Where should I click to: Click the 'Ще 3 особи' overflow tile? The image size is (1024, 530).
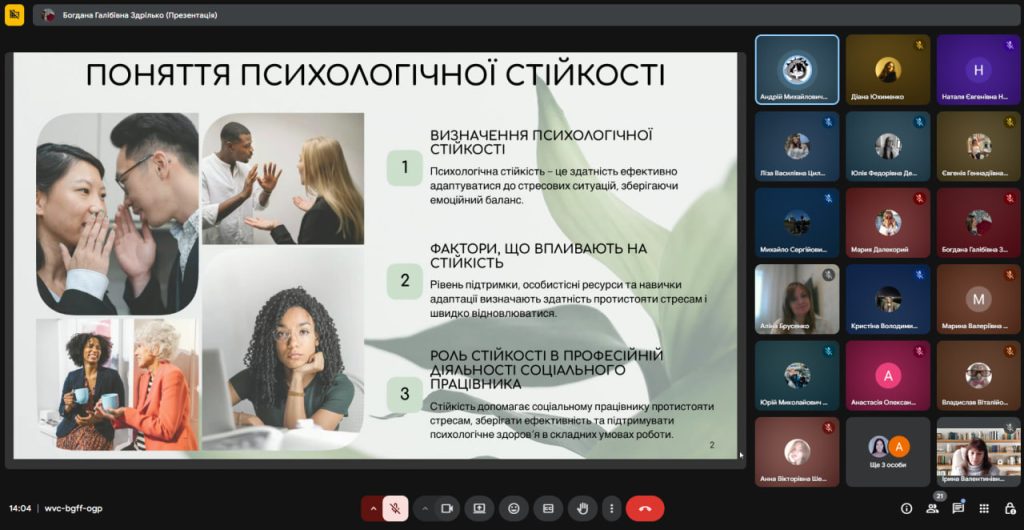[888, 452]
